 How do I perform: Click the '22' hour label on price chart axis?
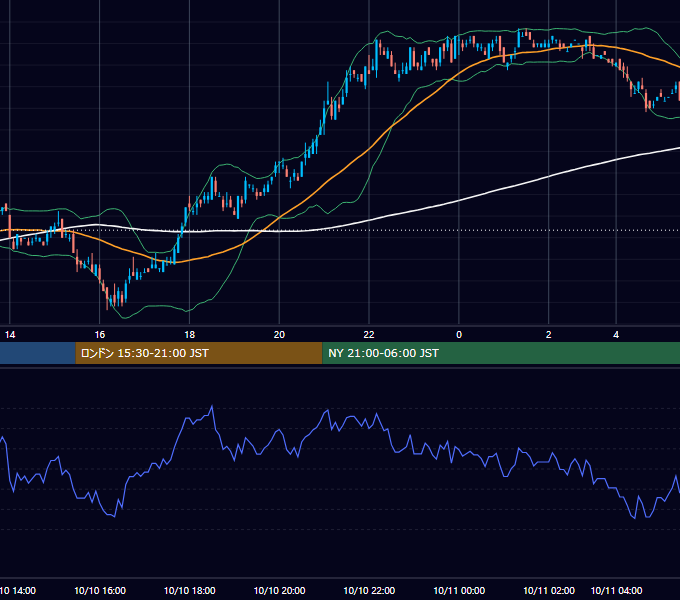[369, 335]
